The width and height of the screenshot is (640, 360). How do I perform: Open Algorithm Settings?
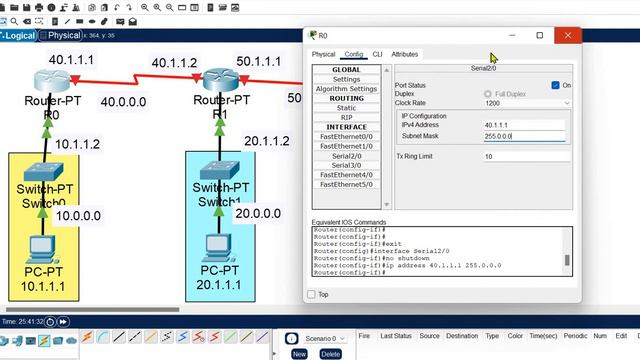click(x=346, y=89)
